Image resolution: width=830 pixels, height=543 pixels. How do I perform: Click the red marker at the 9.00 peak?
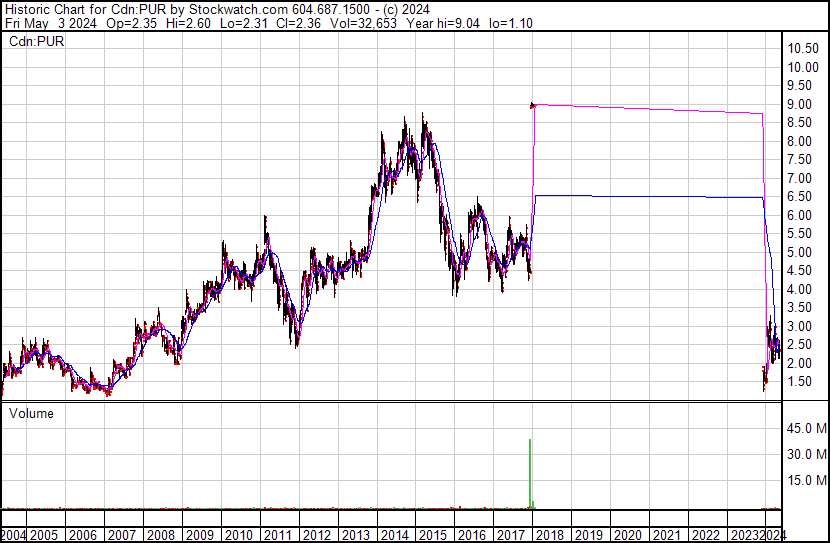click(533, 104)
